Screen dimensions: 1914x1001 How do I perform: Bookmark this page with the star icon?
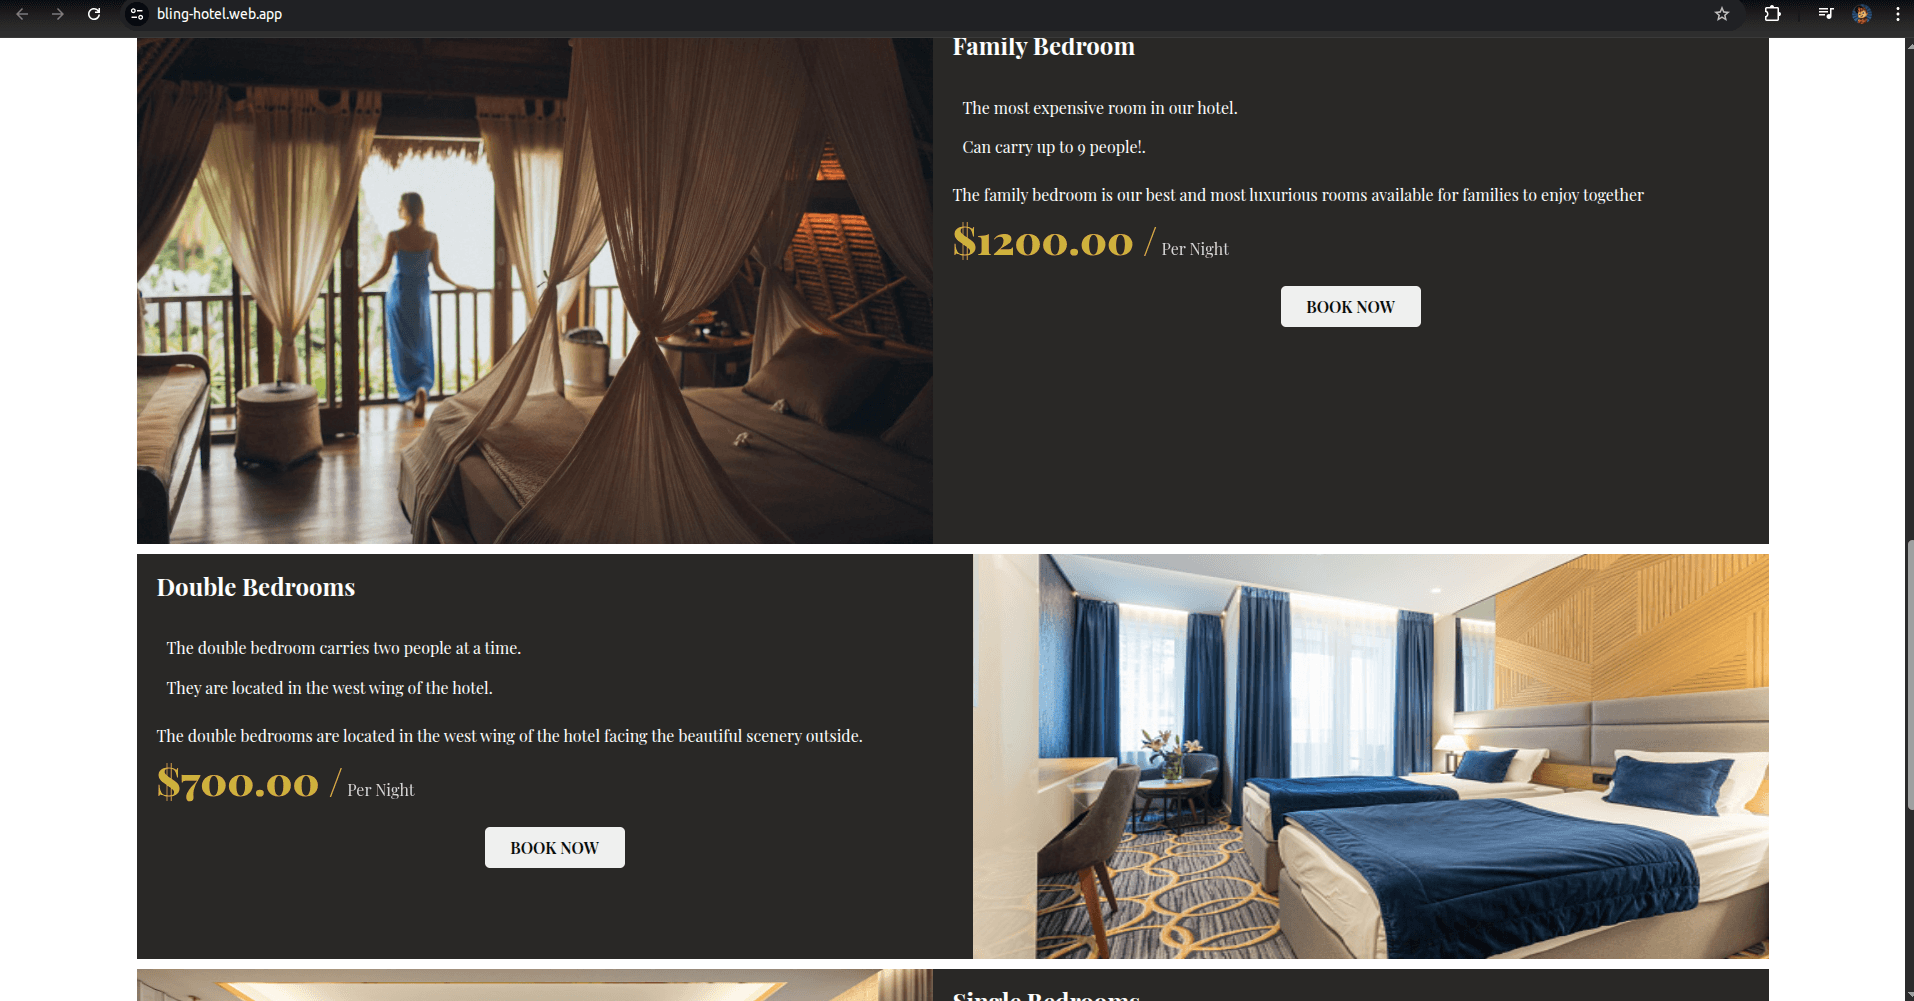[1722, 14]
